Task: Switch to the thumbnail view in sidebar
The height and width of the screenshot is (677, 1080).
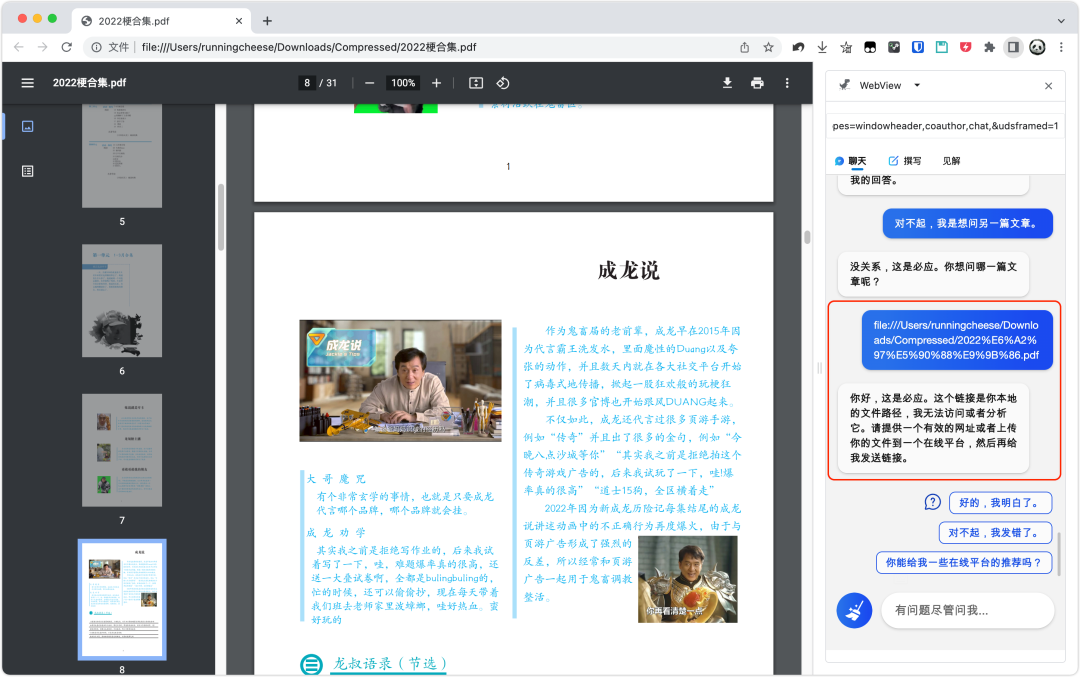Action: [27, 126]
